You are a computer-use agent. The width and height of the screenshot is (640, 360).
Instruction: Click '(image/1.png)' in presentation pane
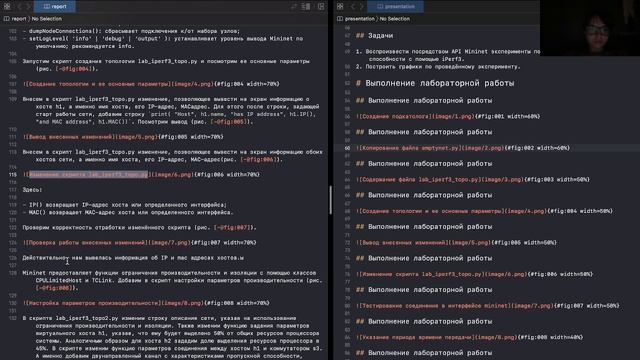tap(453, 116)
